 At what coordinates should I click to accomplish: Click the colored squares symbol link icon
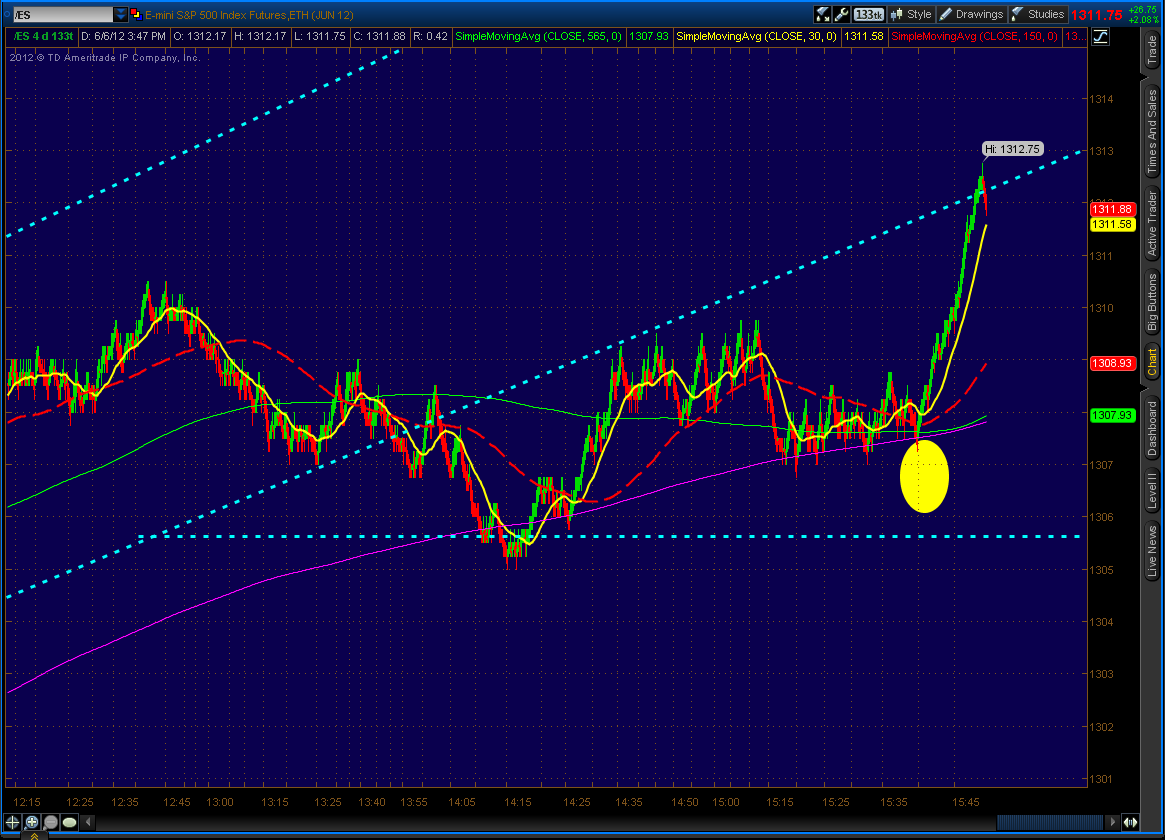(x=135, y=14)
